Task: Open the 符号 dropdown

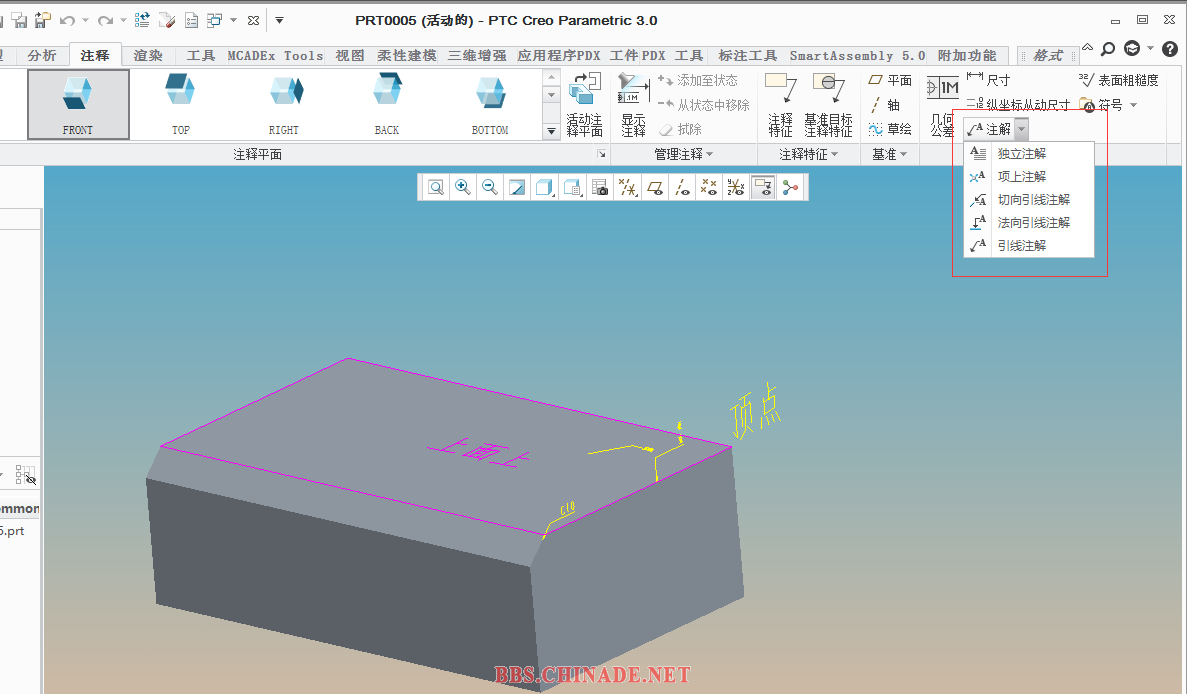Action: tap(1133, 105)
